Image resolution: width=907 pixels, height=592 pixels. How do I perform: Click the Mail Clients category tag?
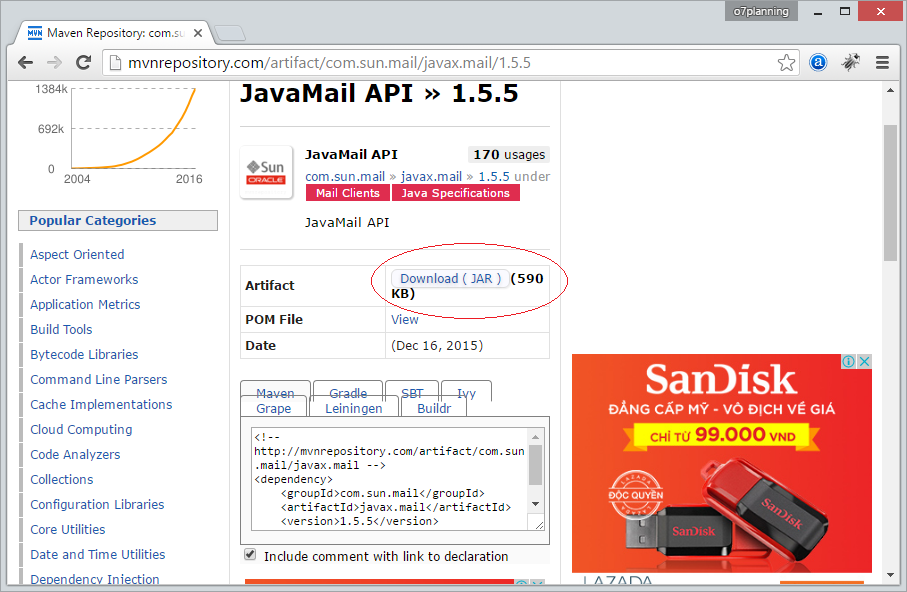[348, 193]
